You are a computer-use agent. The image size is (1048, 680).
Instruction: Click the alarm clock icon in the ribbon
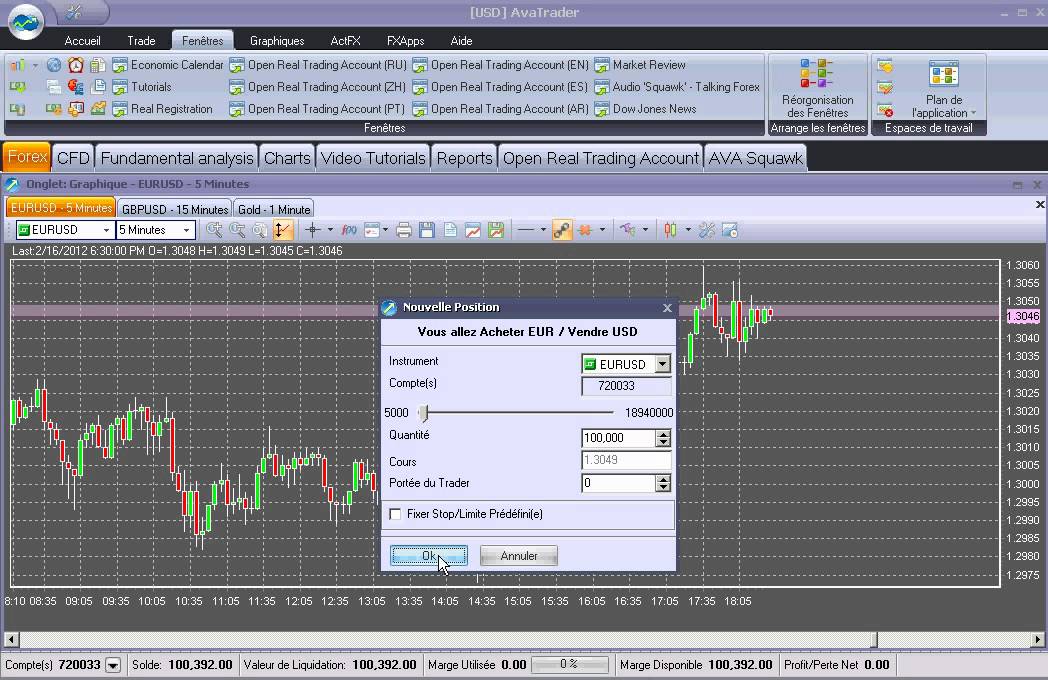pos(76,65)
